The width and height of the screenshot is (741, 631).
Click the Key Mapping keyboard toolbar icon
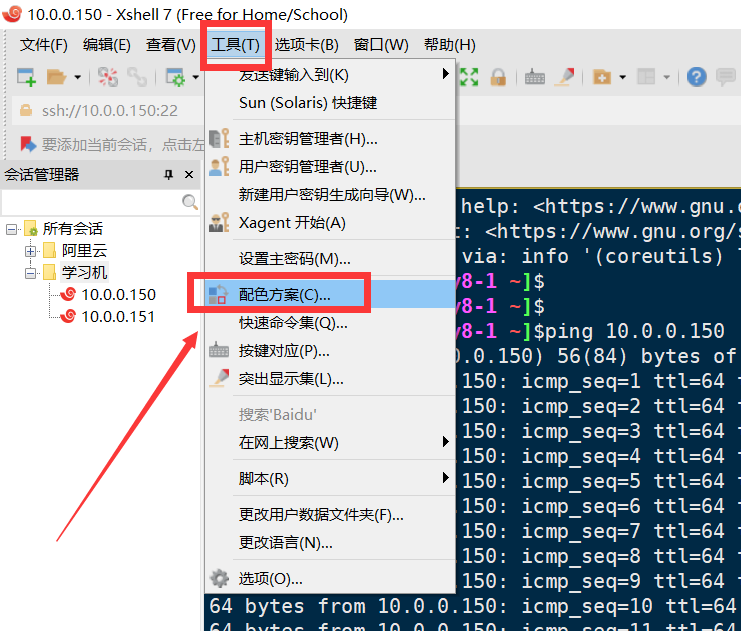(534, 77)
